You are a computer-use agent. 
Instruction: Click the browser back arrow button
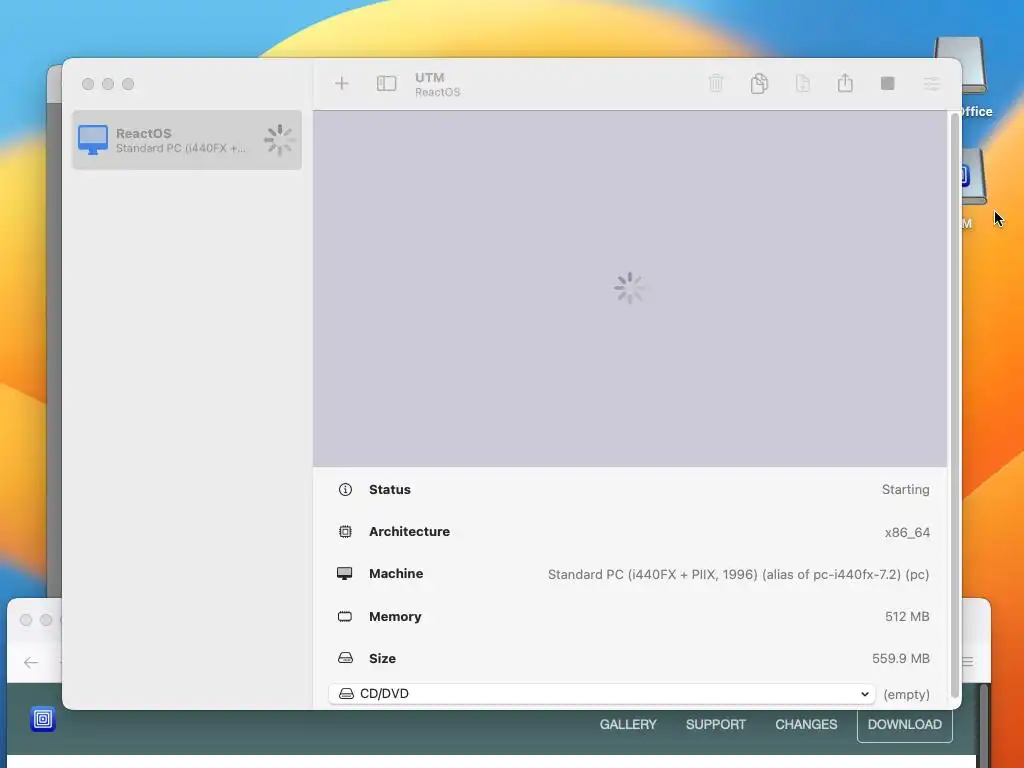pos(31,663)
